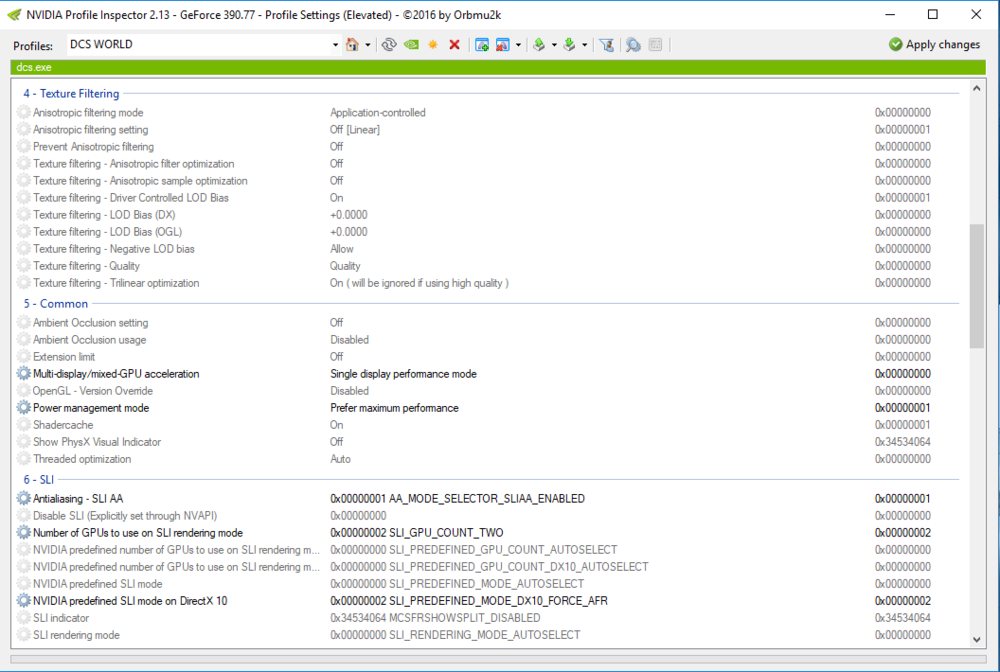
Task: Open the import options dropdown arrow
Action: pyautogui.click(x=584, y=45)
